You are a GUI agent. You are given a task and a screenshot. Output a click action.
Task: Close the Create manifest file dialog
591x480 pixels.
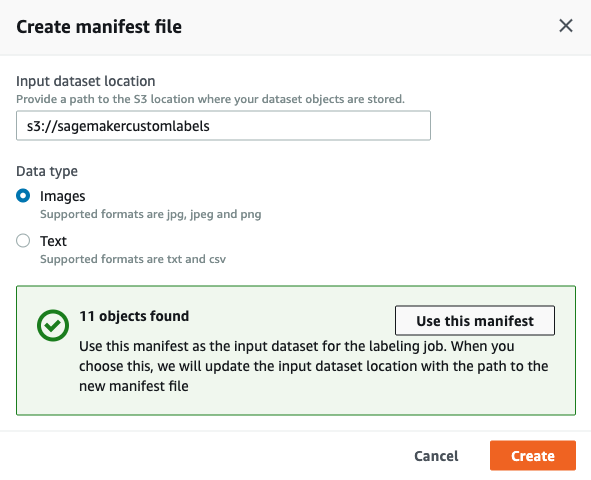(x=566, y=26)
